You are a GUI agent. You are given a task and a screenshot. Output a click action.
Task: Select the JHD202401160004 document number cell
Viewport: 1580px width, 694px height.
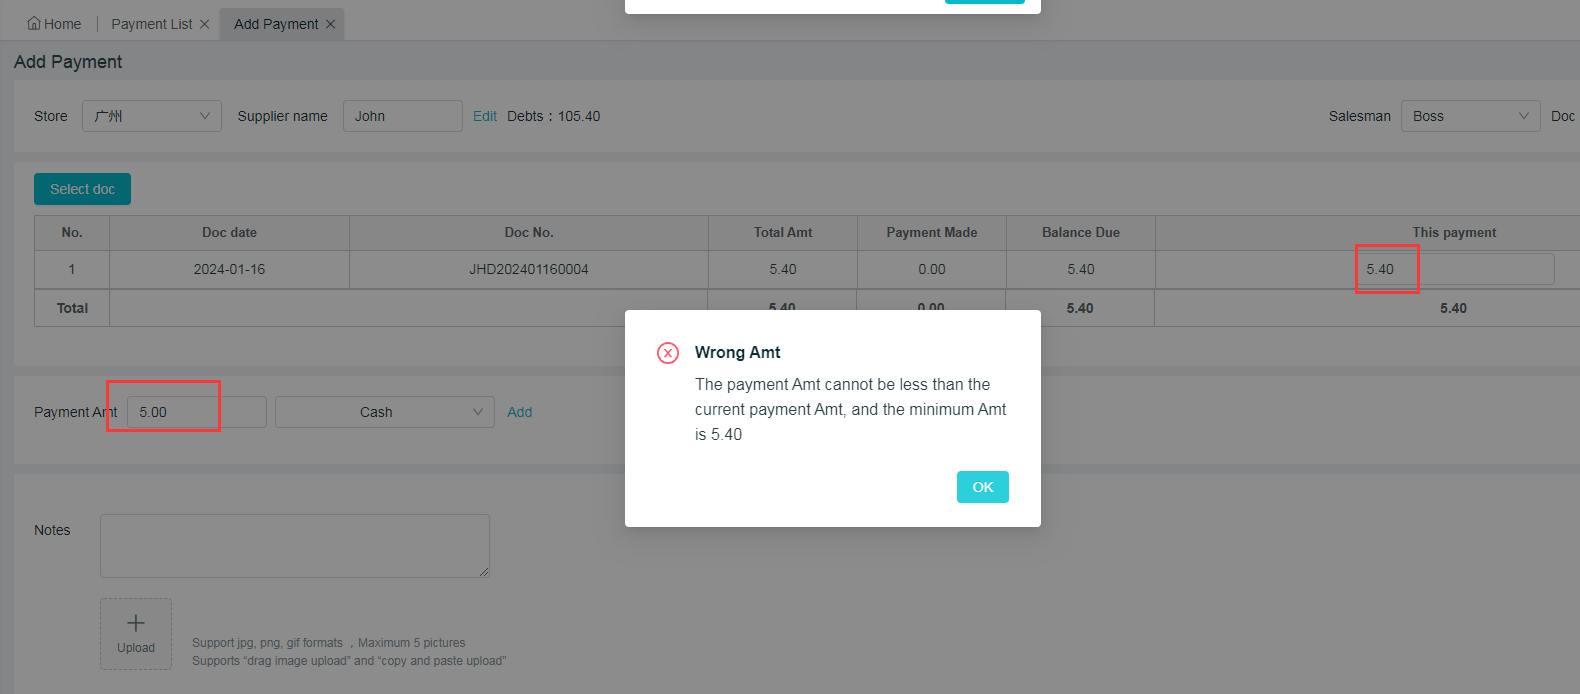(529, 269)
